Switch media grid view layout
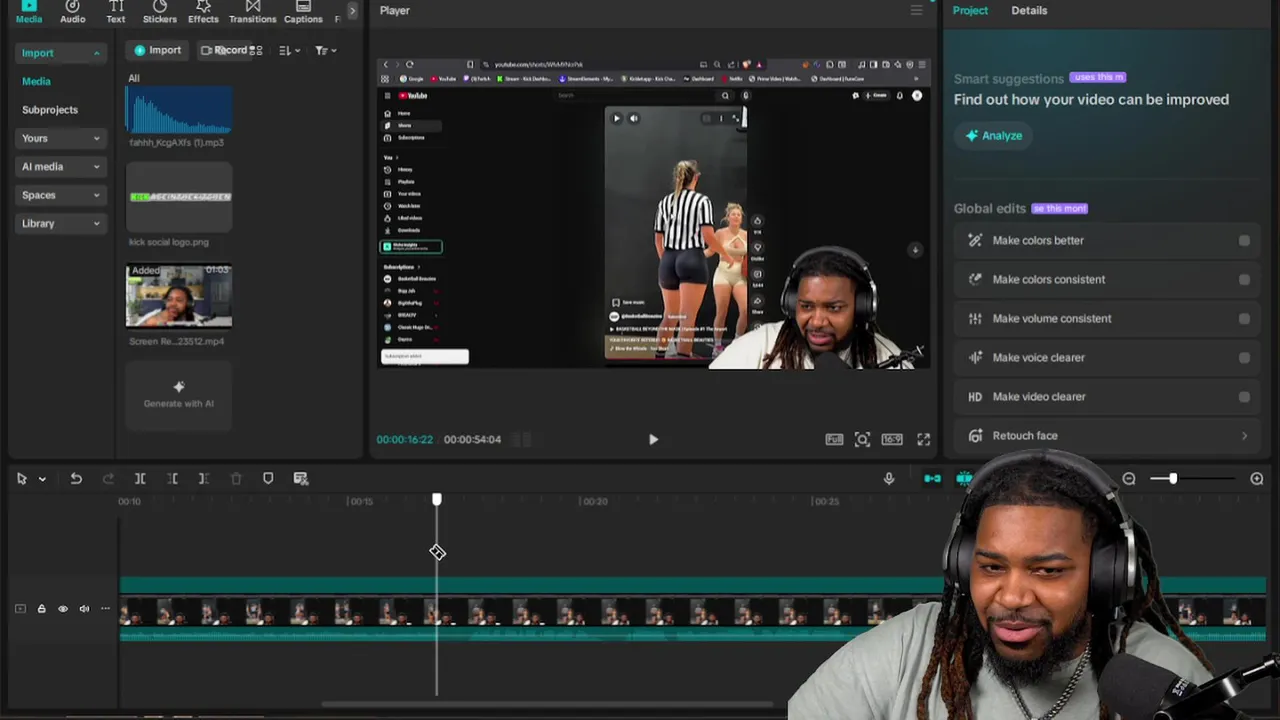This screenshot has width=1280, height=720. tap(256, 50)
